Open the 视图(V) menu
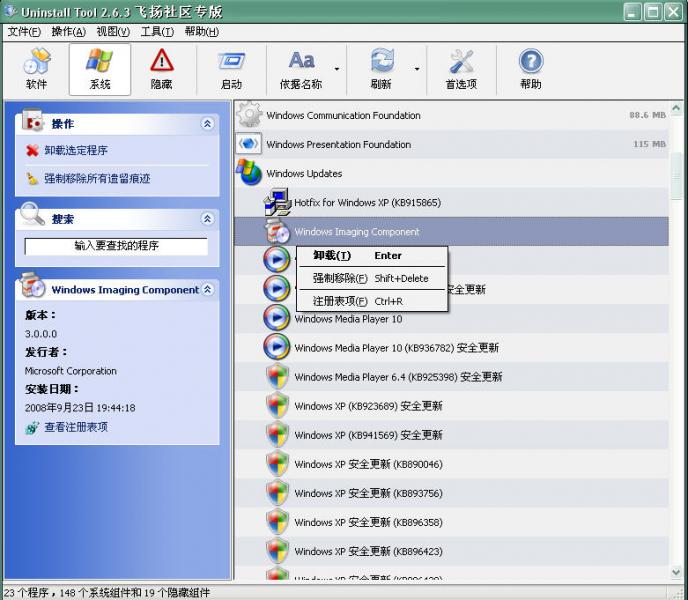688x600 pixels. (x=113, y=32)
